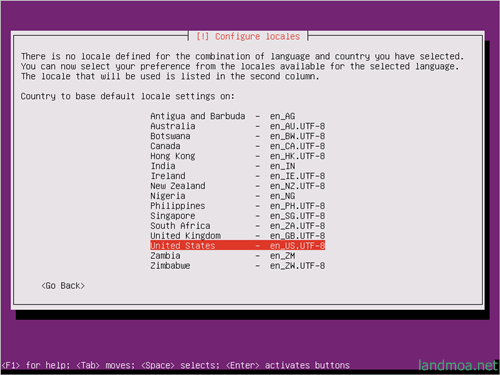The height and width of the screenshot is (375, 500).
Task: Select Singapore locale entry
Action: (x=237, y=216)
